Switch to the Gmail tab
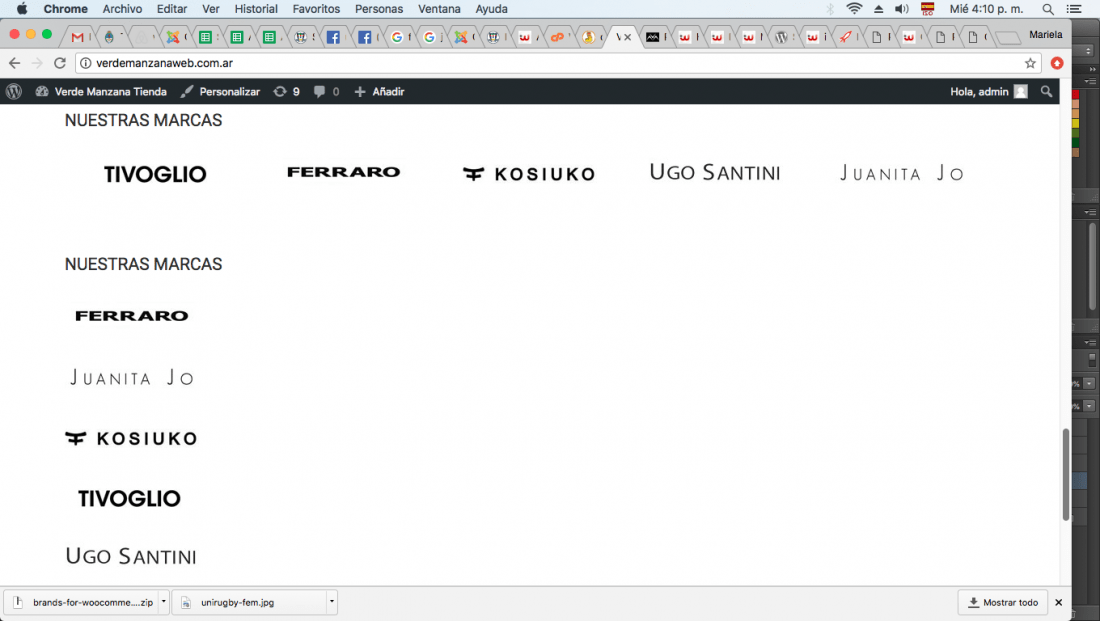Viewport: 1100px width, 621px height. click(x=78, y=37)
